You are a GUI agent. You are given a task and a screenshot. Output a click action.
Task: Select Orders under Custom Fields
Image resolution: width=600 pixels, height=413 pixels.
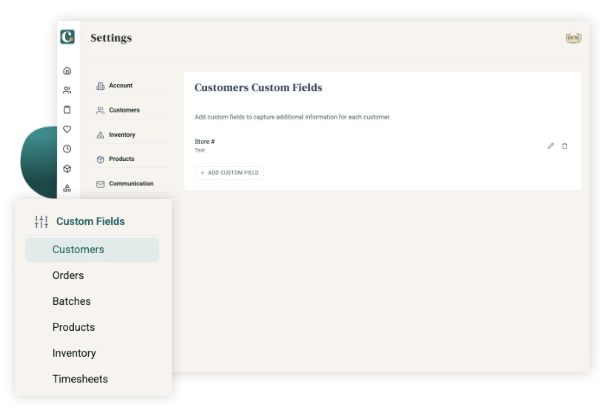pyautogui.click(x=68, y=275)
